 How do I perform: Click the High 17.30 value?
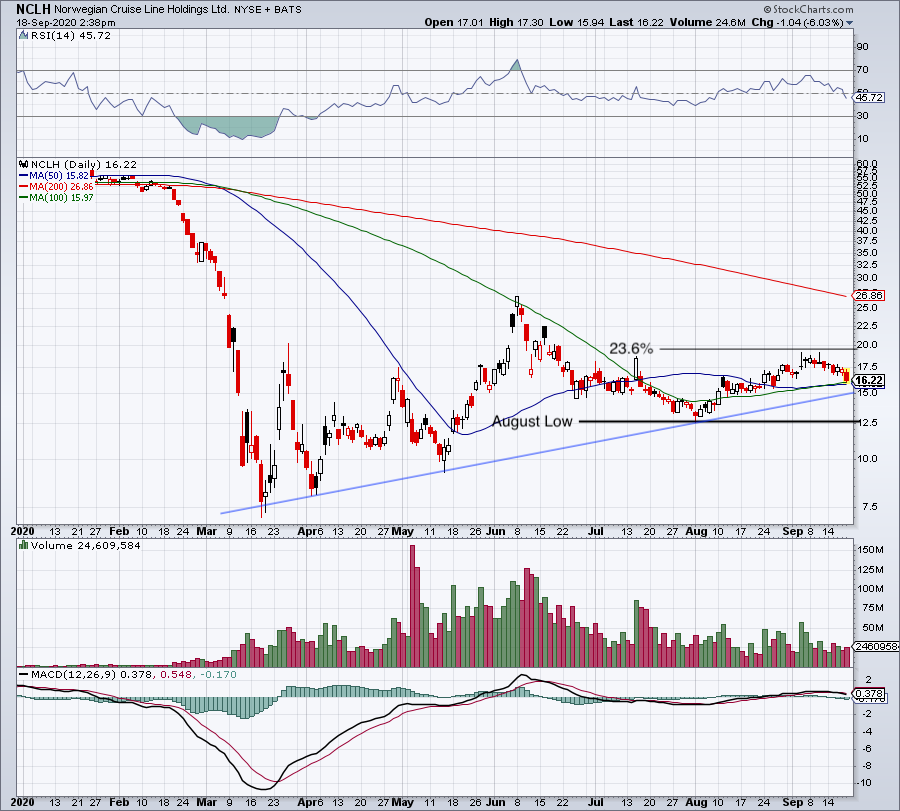[516, 22]
